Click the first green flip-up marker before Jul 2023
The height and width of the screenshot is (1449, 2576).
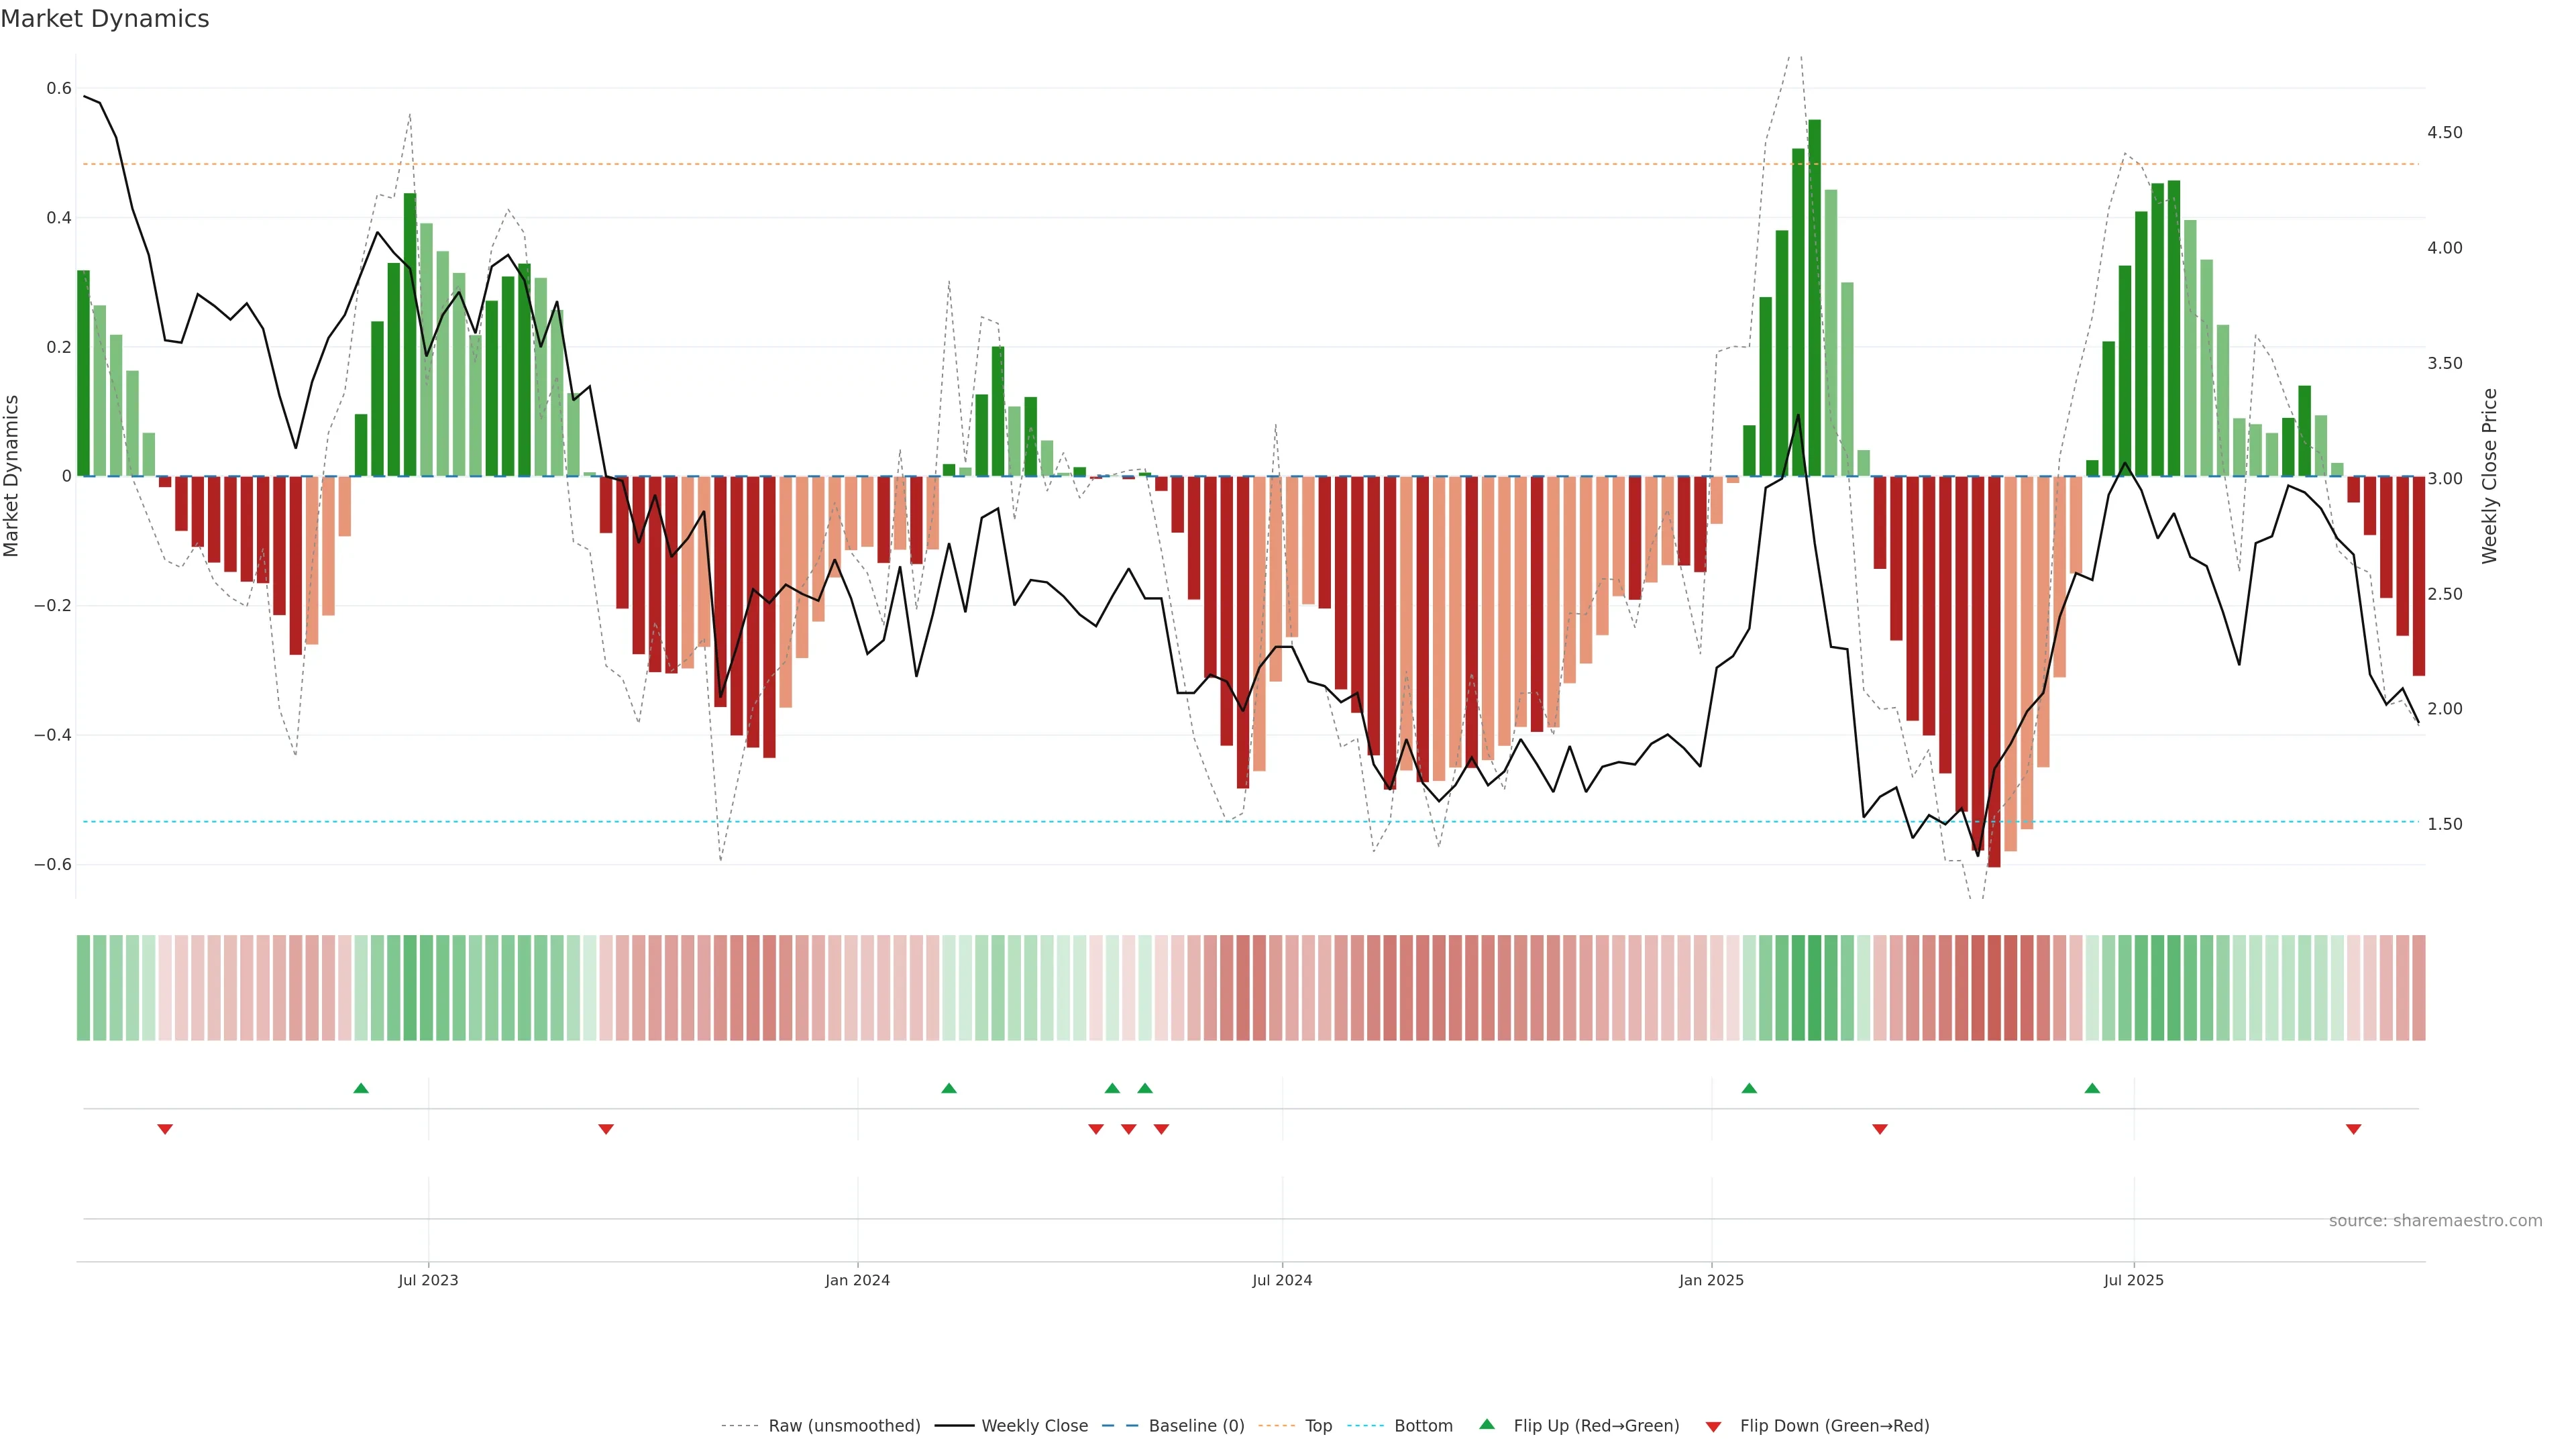coord(361,1088)
